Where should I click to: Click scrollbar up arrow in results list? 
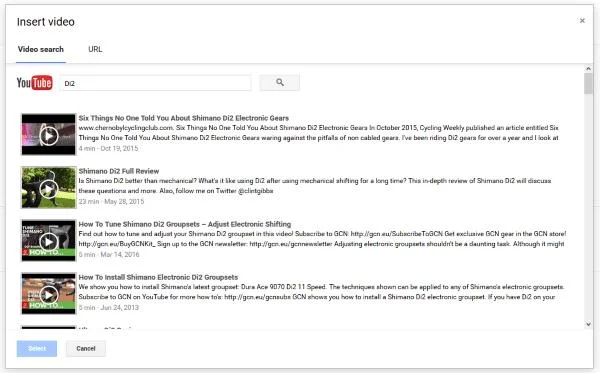click(589, 68)
